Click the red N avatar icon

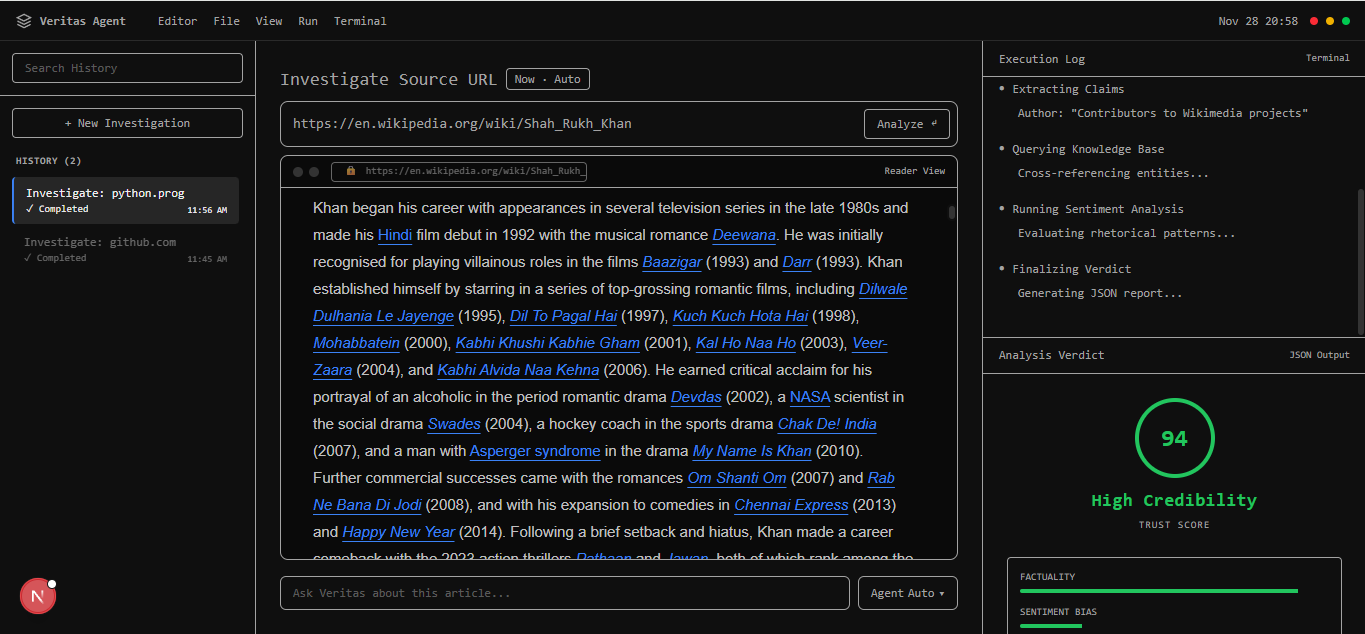38,596
